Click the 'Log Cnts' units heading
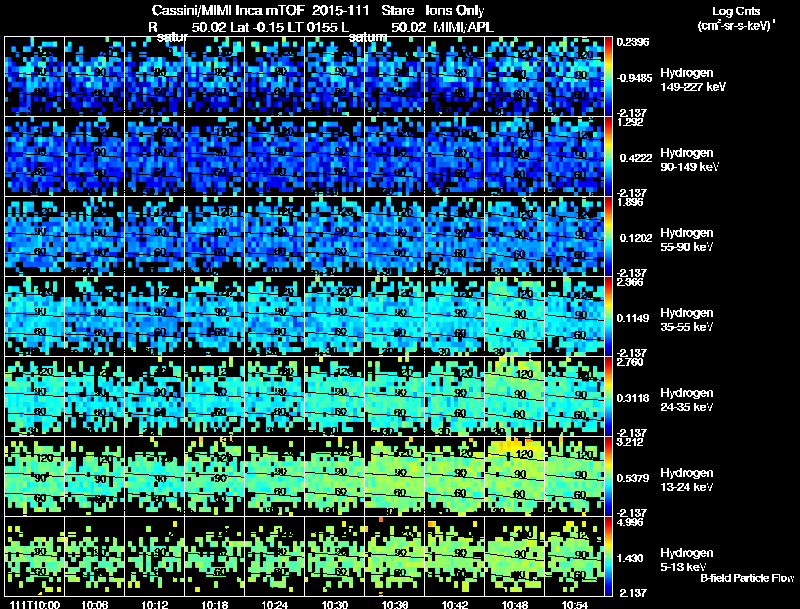The width and height of the screenshot is (800, 609). click(x=736, y=11)
